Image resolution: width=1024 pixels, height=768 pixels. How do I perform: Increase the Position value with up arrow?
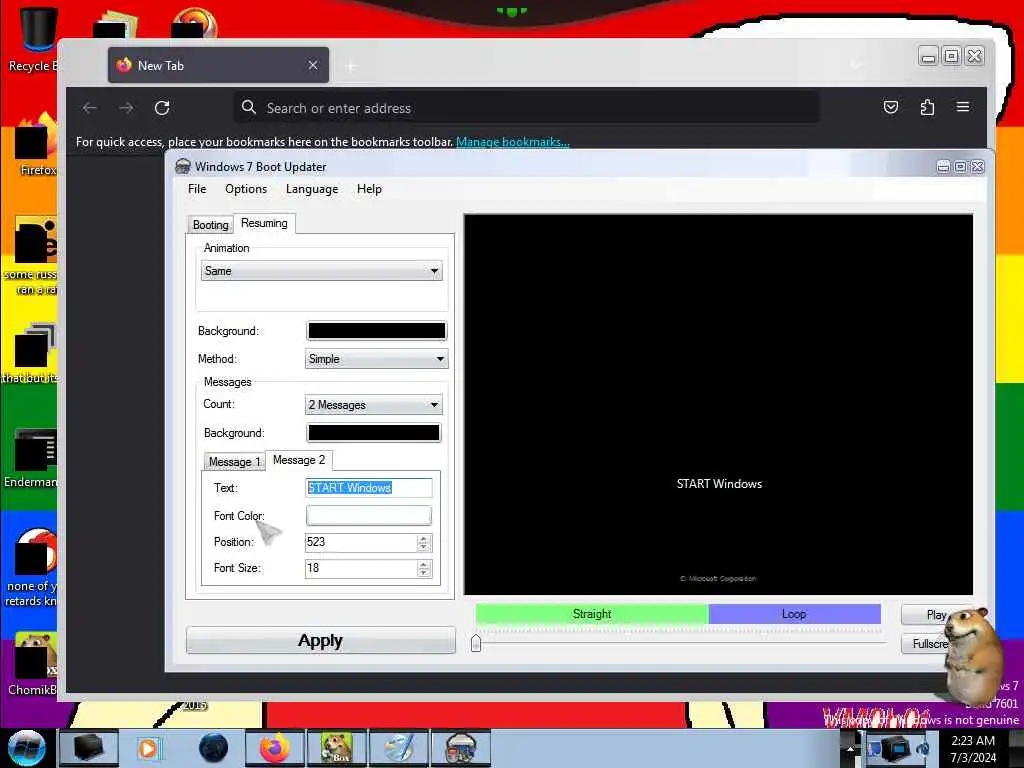[x=424, y=538]
